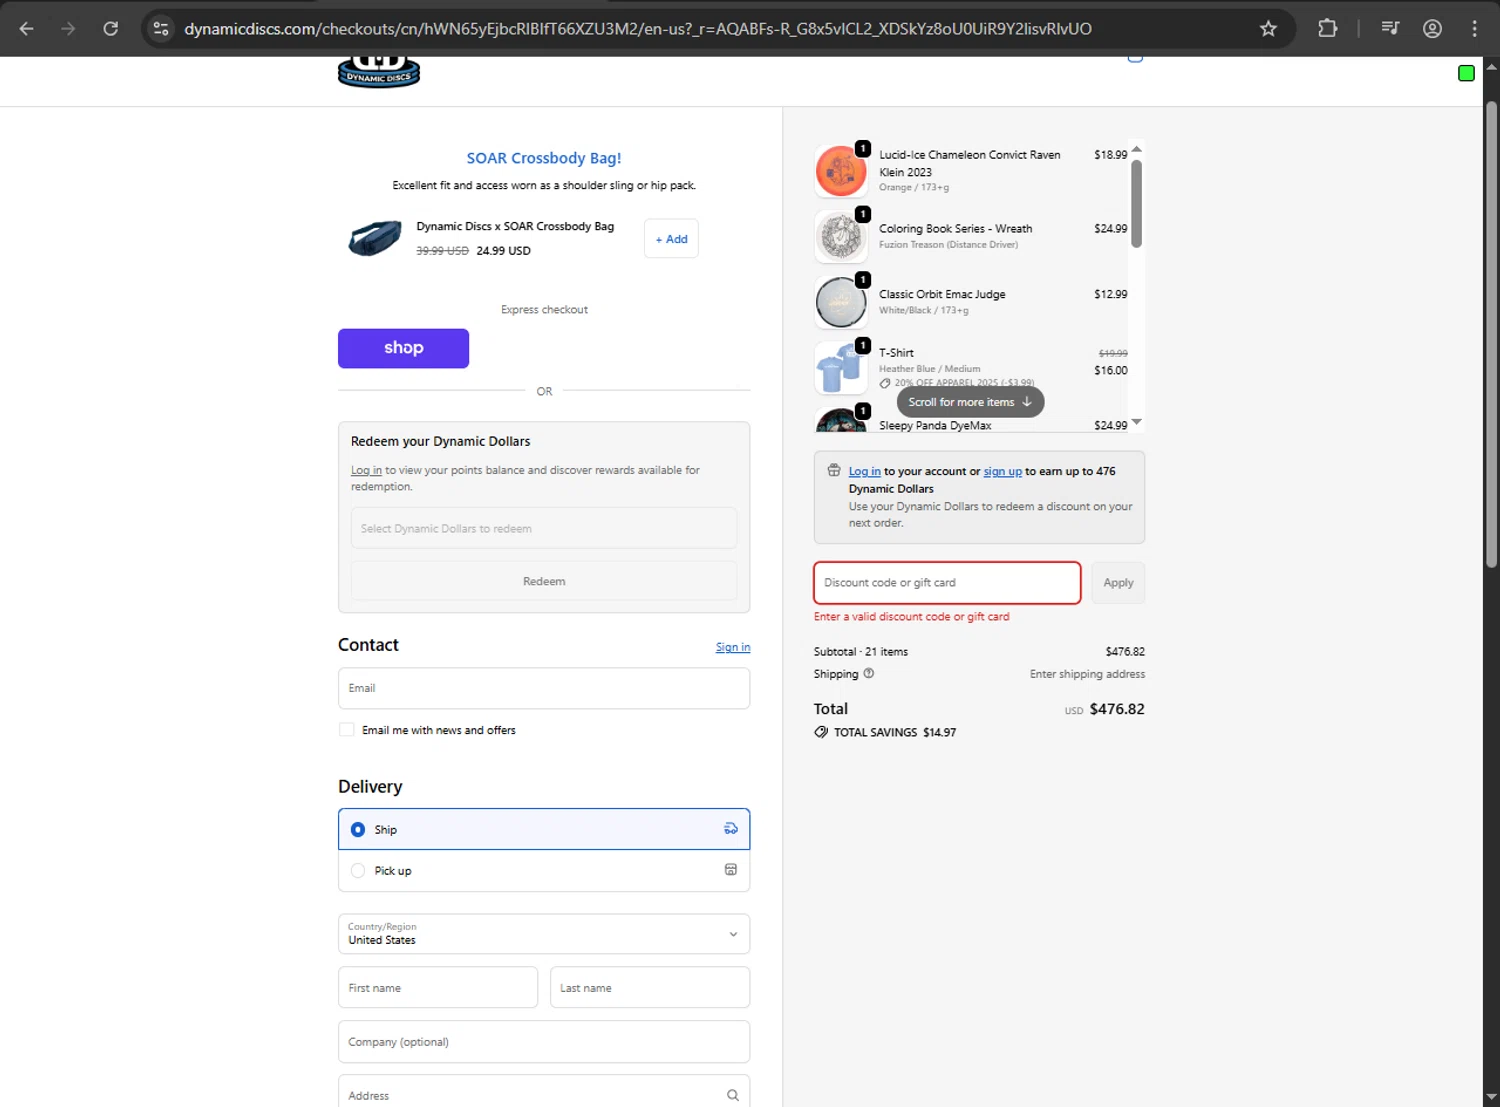Click the tag icon beside TOTAL SAVINGS
Viewport: 1500px width, 1107px height.
tap(821, 732)
